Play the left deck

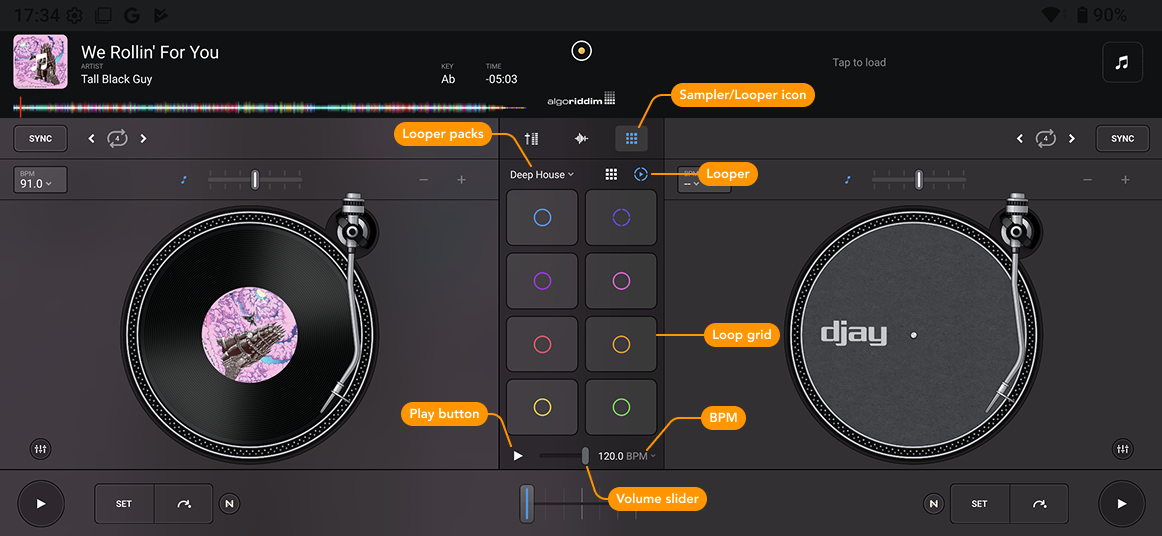pyautogui.click(x=41, y=504)
